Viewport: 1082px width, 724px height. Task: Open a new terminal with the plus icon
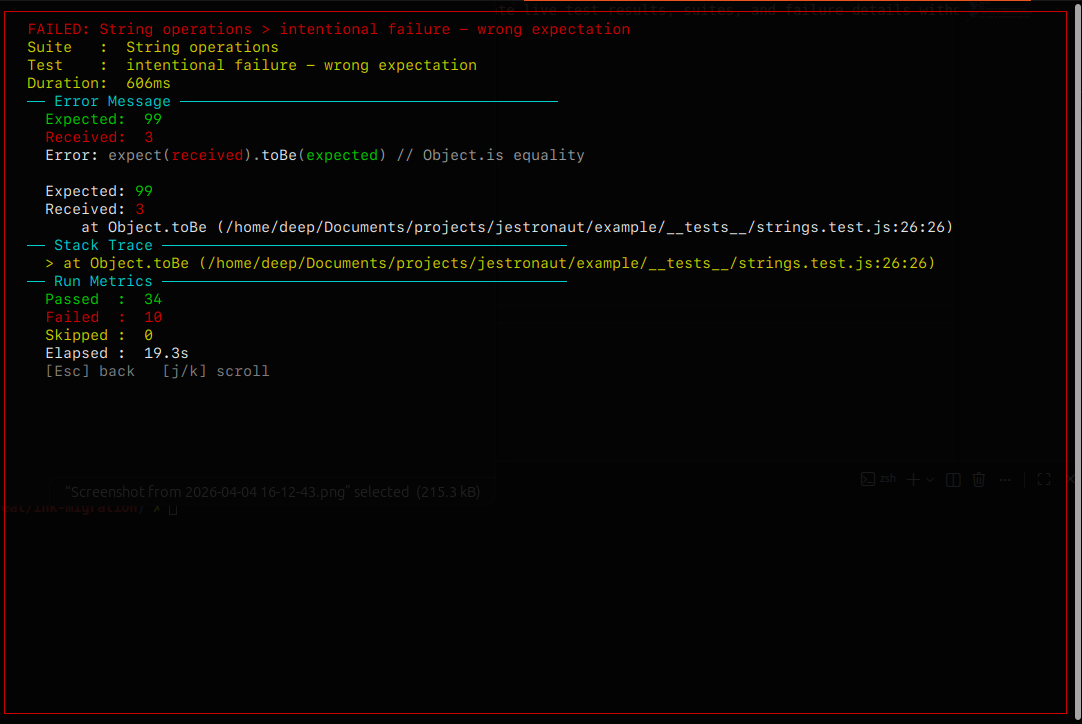tap(913, 480)
